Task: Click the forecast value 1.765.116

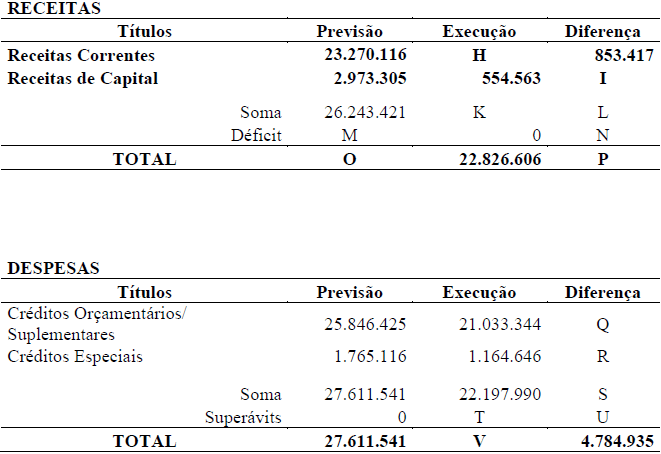Action: 370,357
